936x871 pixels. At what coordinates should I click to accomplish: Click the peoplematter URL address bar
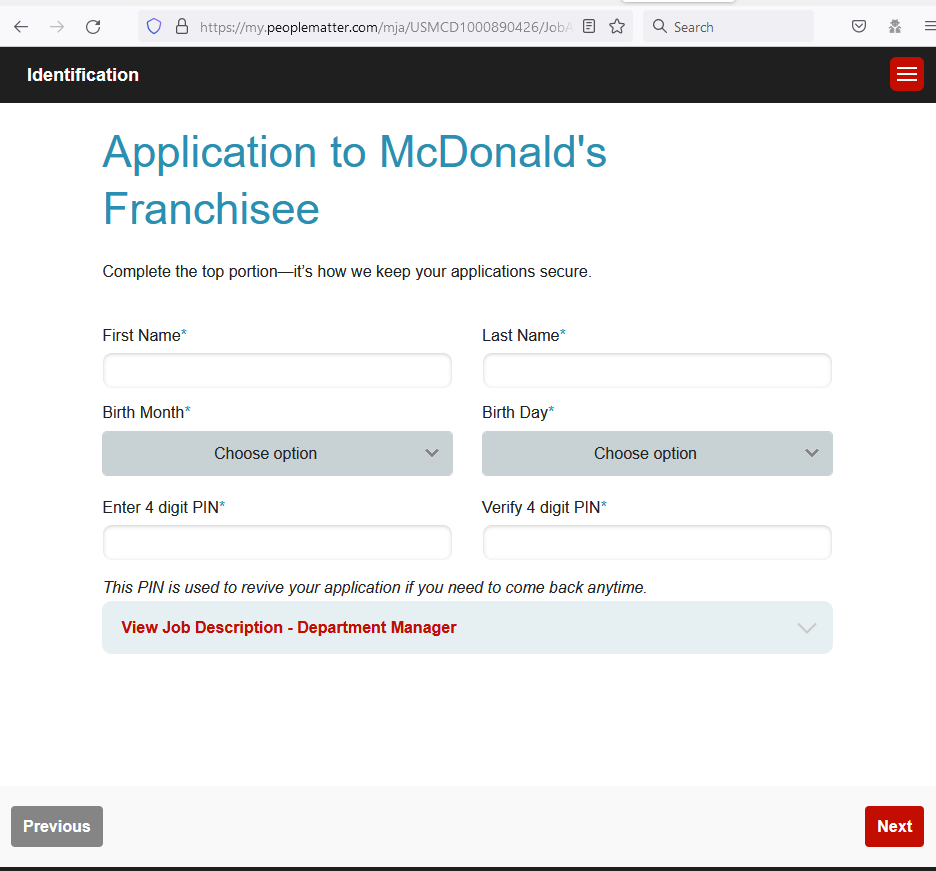click(x=386, y=27)
